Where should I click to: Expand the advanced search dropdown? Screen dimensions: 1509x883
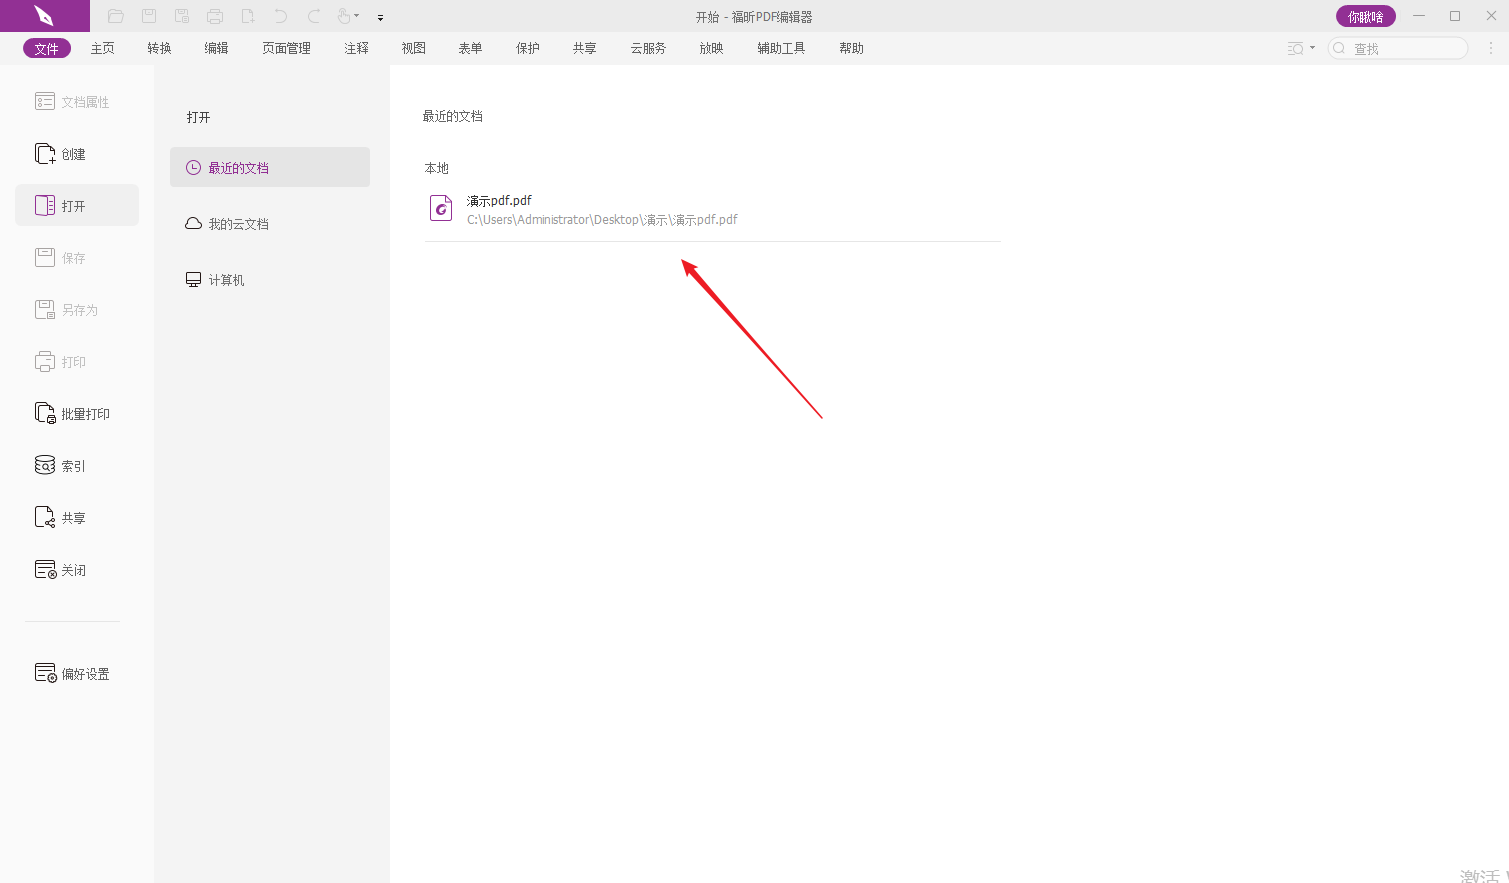(x=1312, y=48)
